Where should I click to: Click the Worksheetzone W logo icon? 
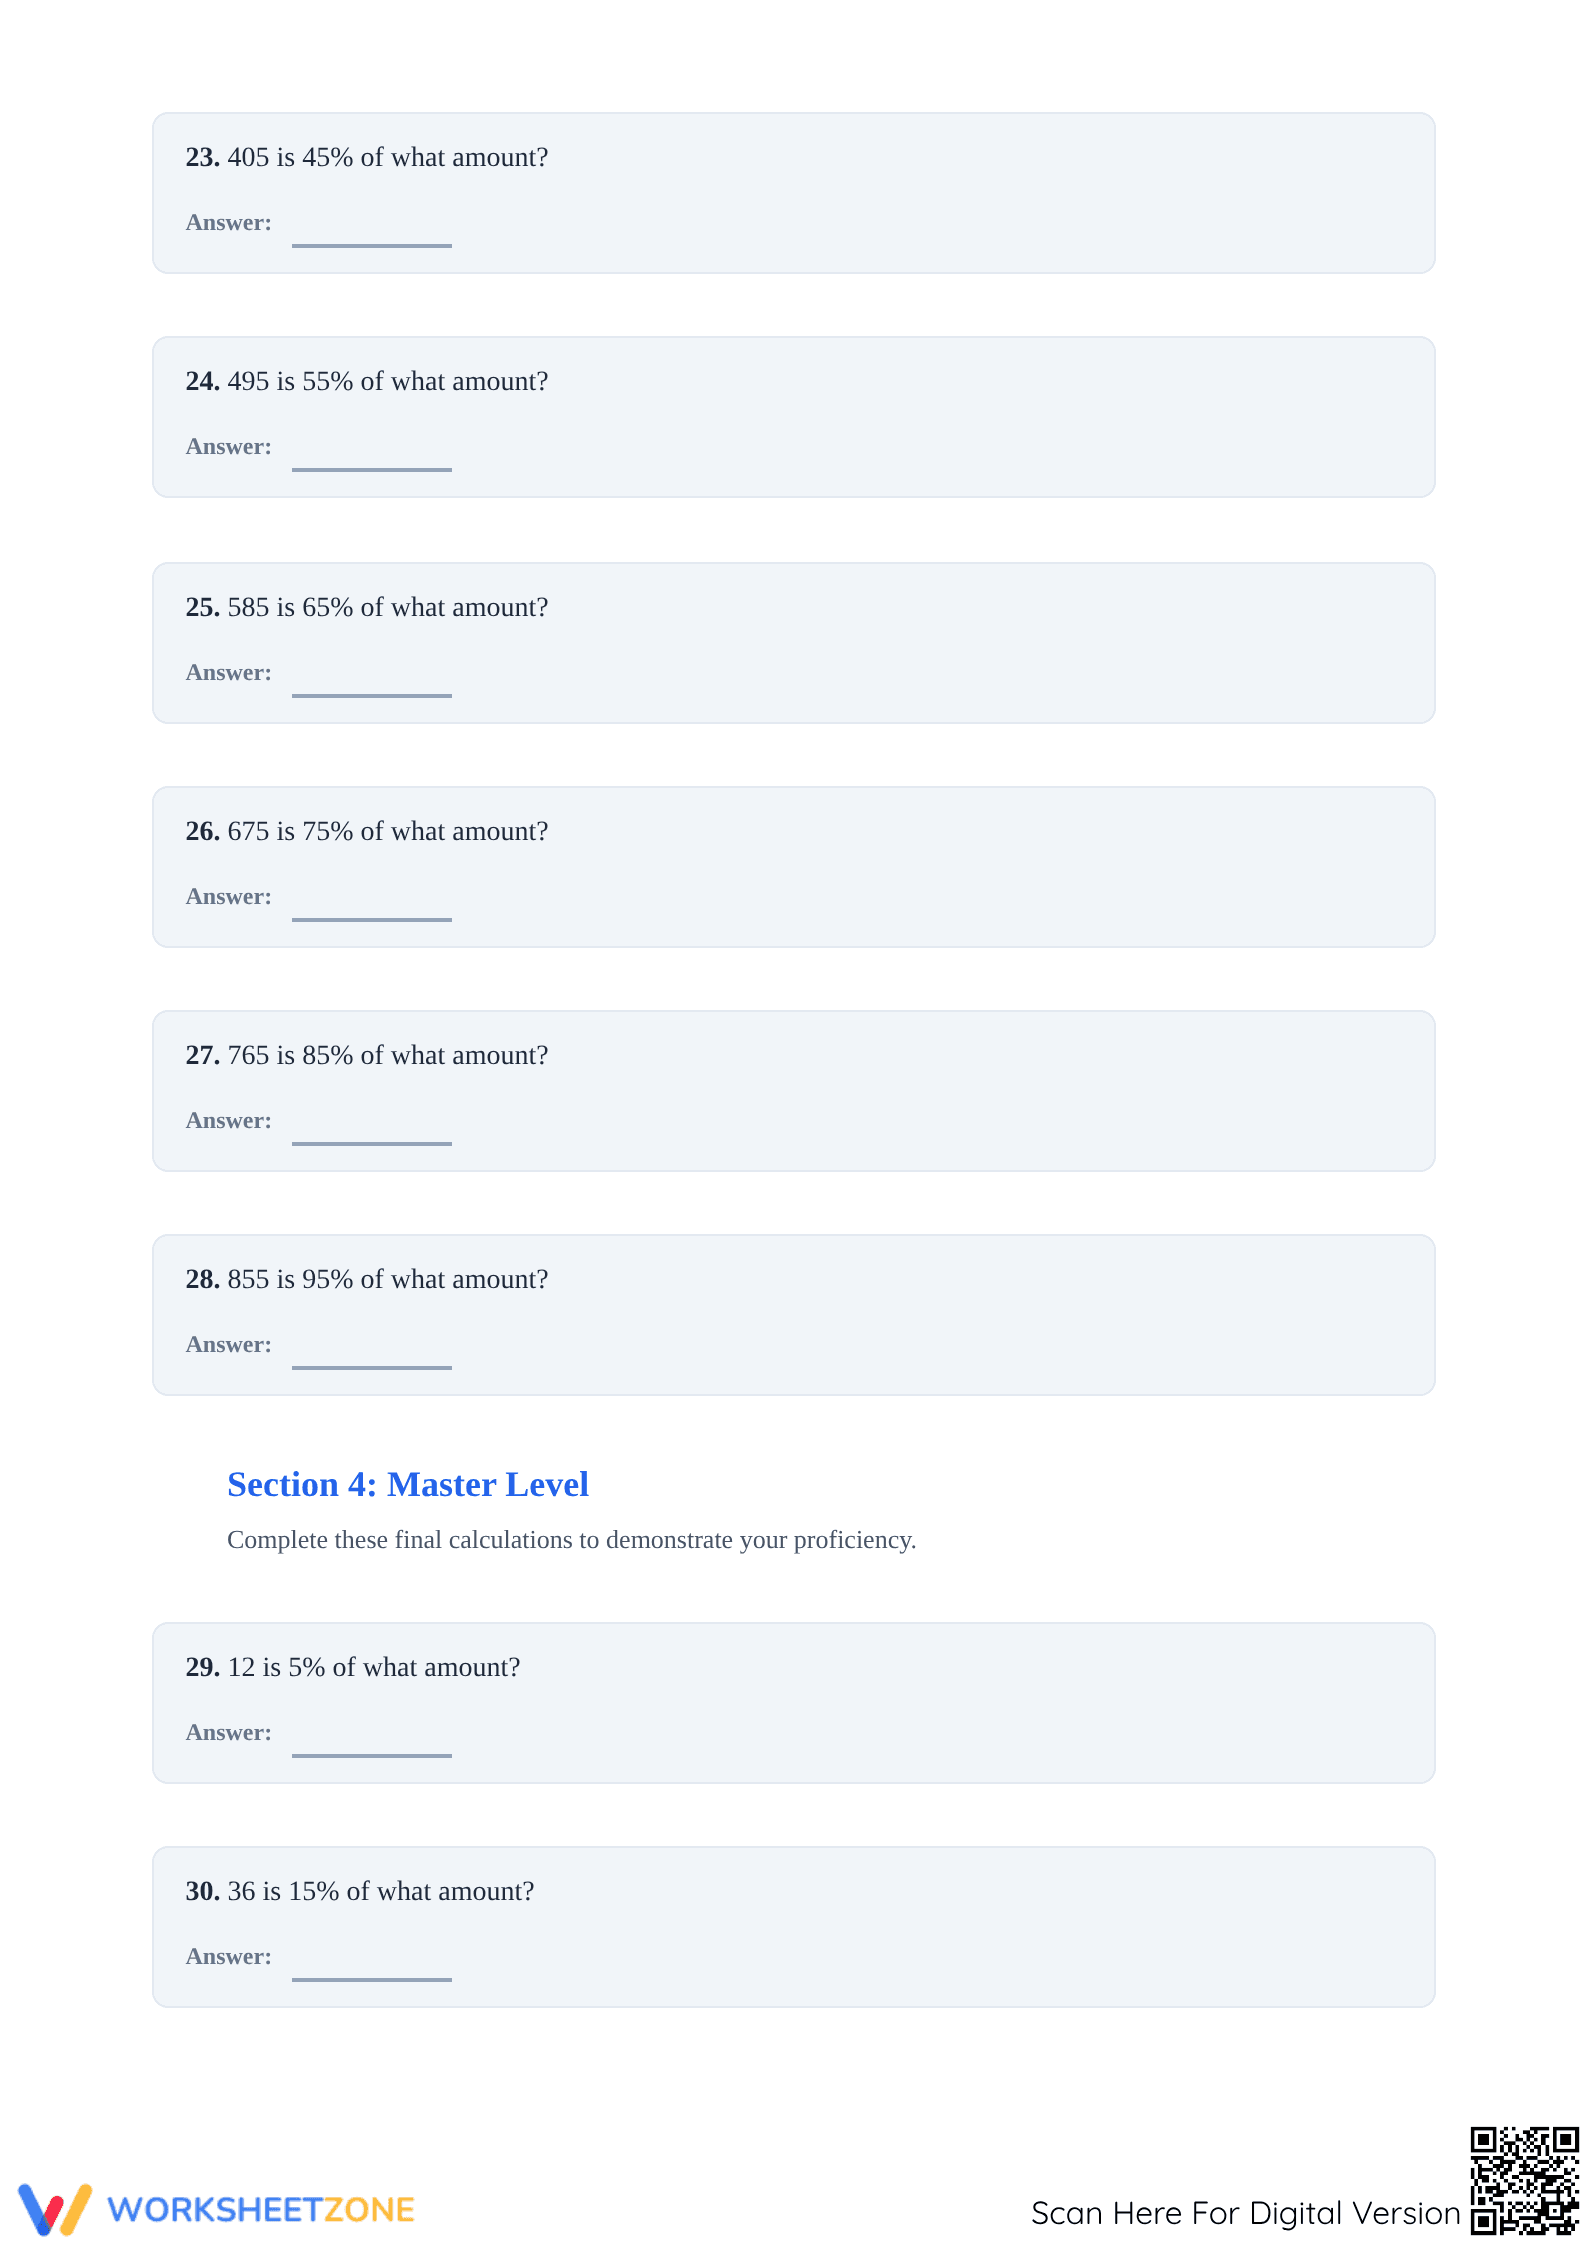click(55, 2209)
